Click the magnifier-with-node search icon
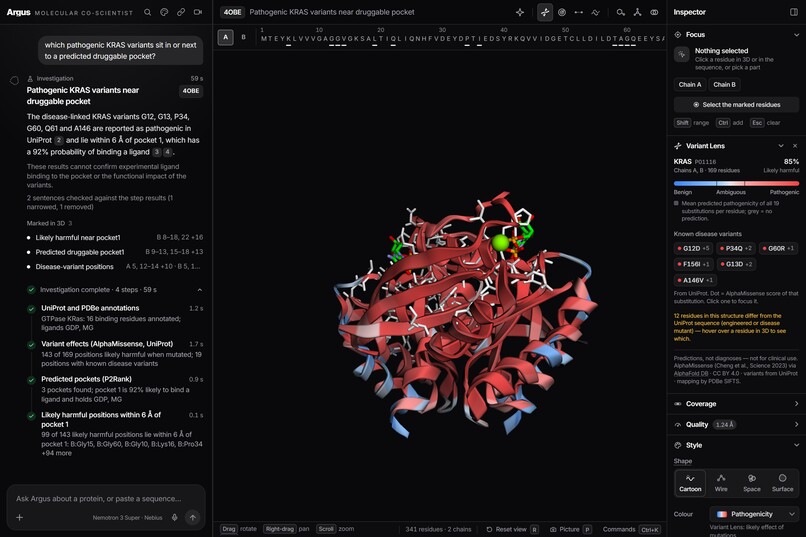806x537 pixels. coord(620,12)
